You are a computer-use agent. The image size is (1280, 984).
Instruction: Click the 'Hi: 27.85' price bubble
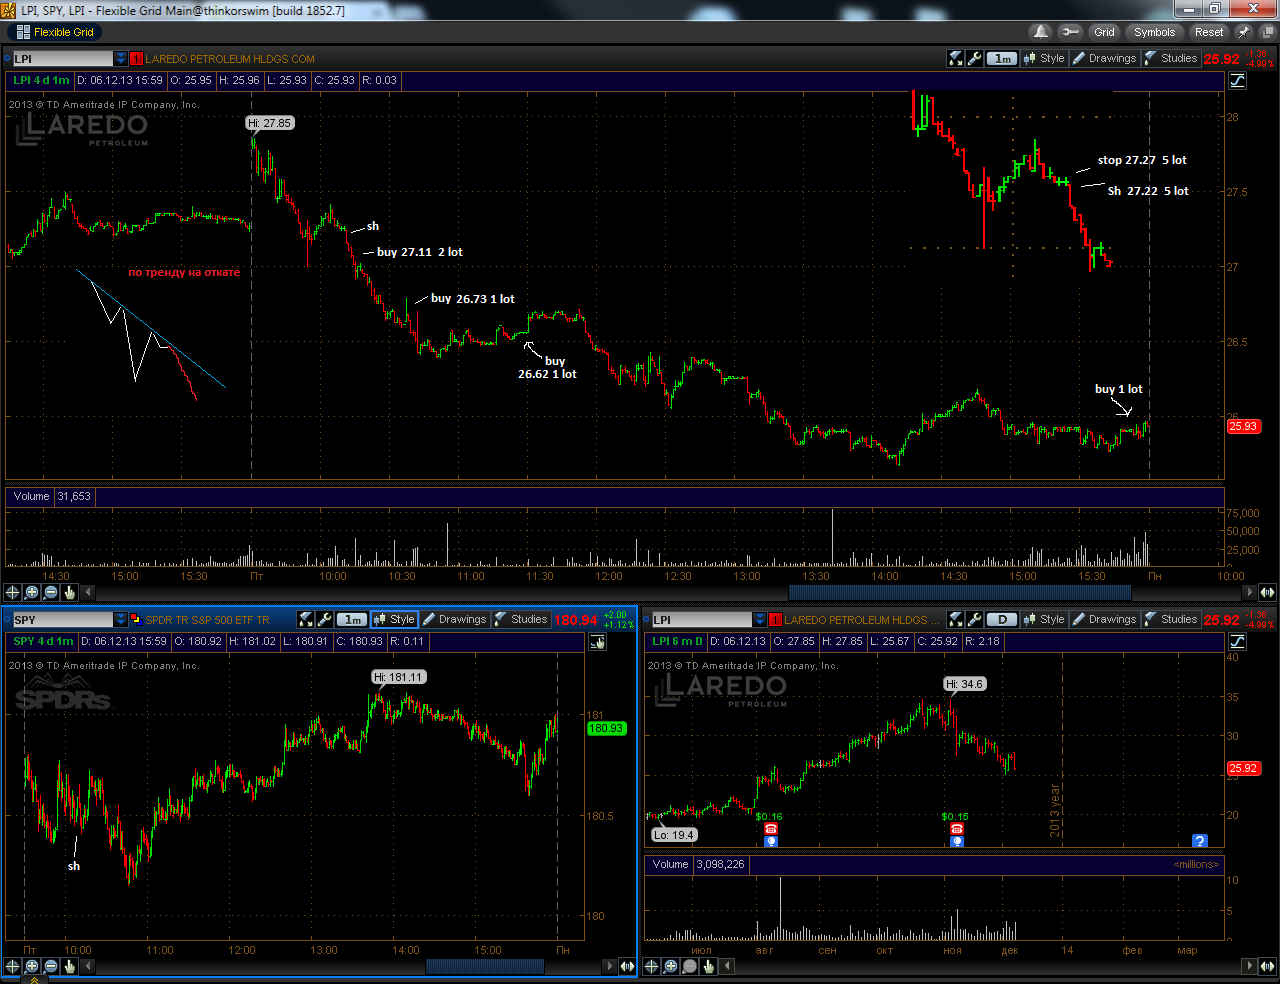pyautogui.click(x=270, y=123)
